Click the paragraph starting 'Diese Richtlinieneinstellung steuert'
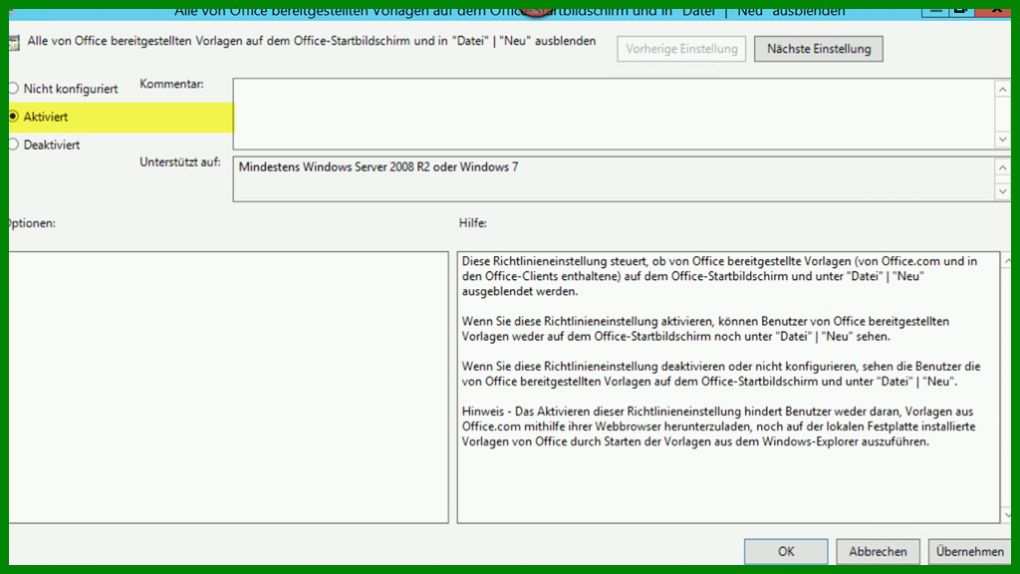This screenshot has height=574, width=1020. (x=719, y=276)
